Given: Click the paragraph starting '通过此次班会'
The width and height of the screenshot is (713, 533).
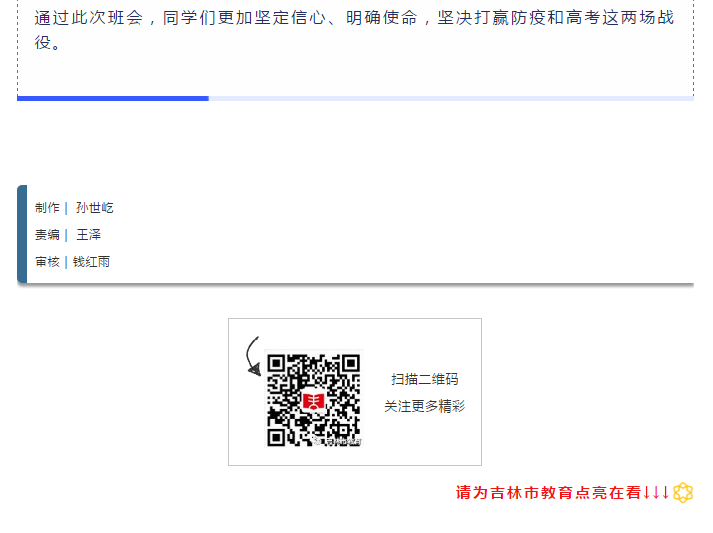Looking at the screenshot, I should tap(355, 30).
